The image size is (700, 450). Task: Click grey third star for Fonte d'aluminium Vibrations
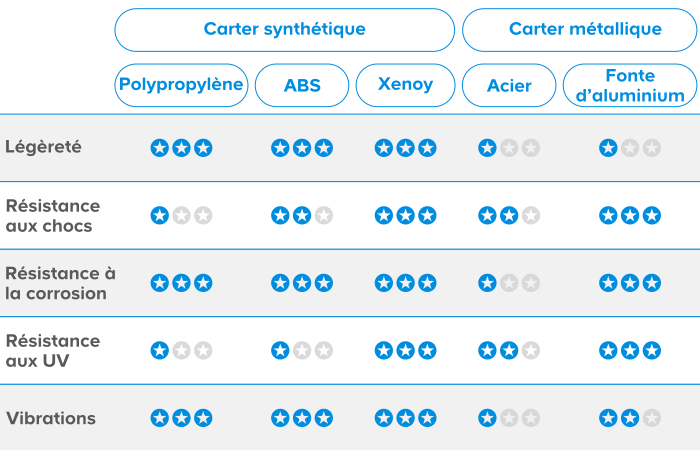[x=652, y=418]
